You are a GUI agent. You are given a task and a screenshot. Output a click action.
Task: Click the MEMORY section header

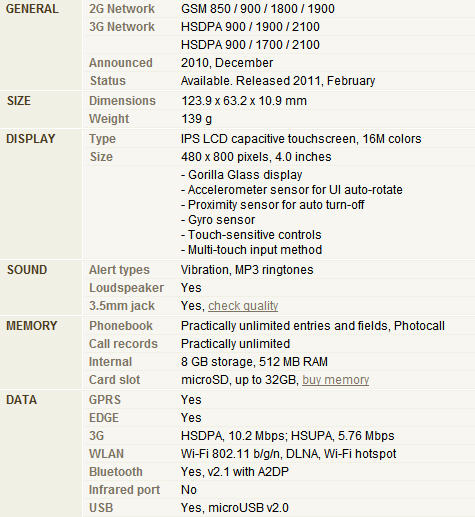click(x=32, y=326)
